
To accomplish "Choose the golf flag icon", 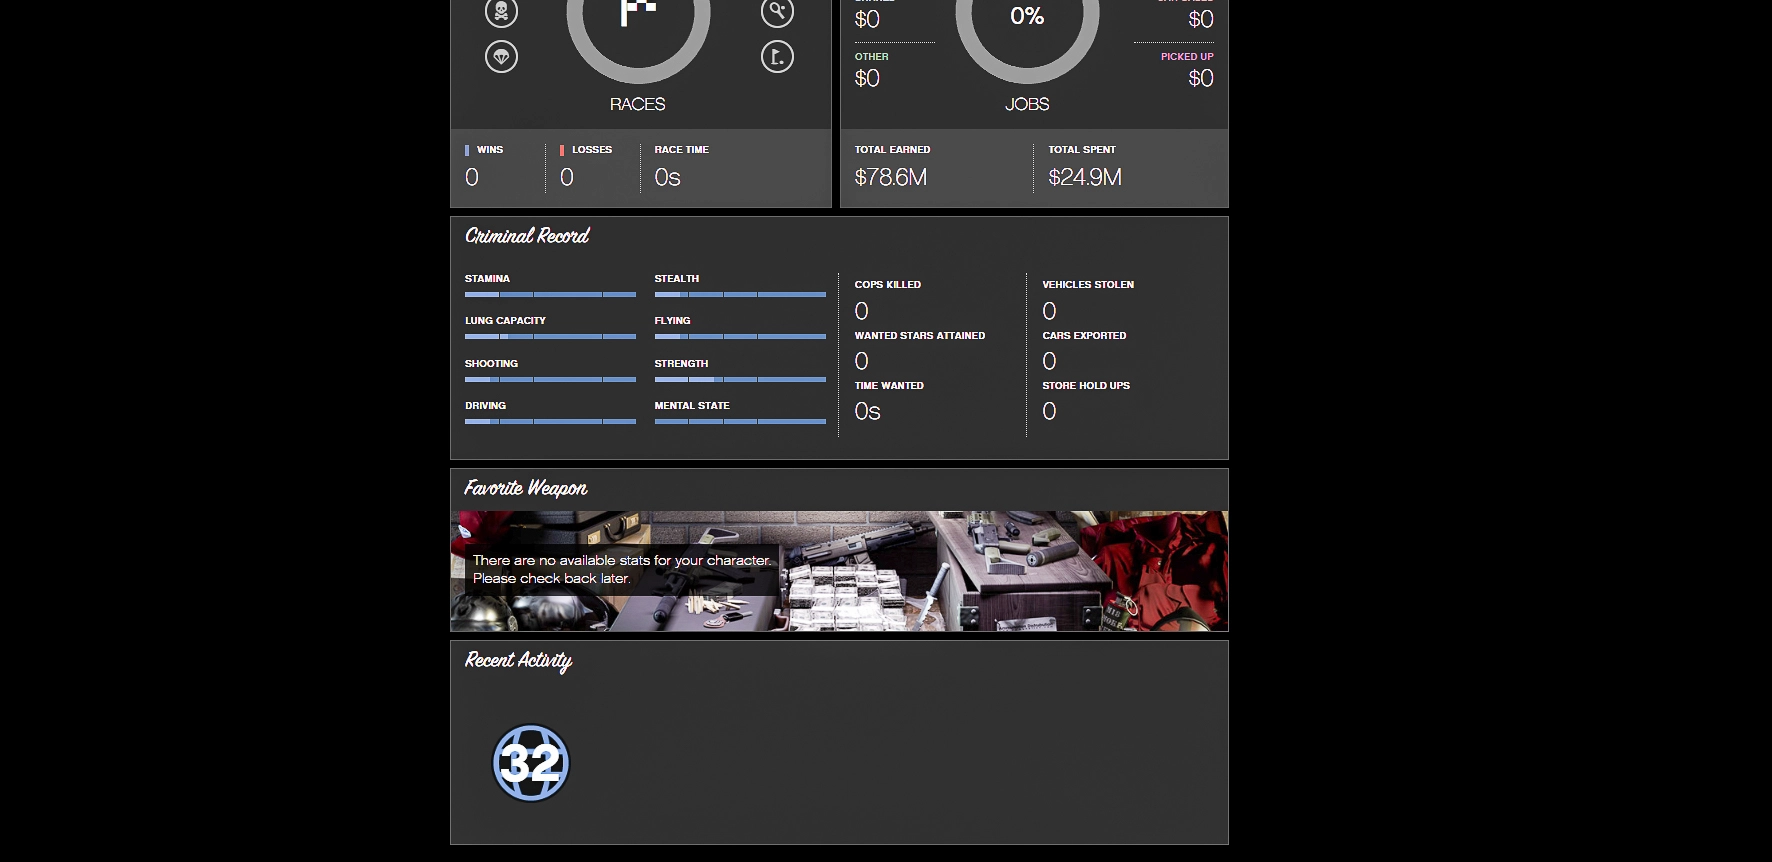I will coord(777,56).
